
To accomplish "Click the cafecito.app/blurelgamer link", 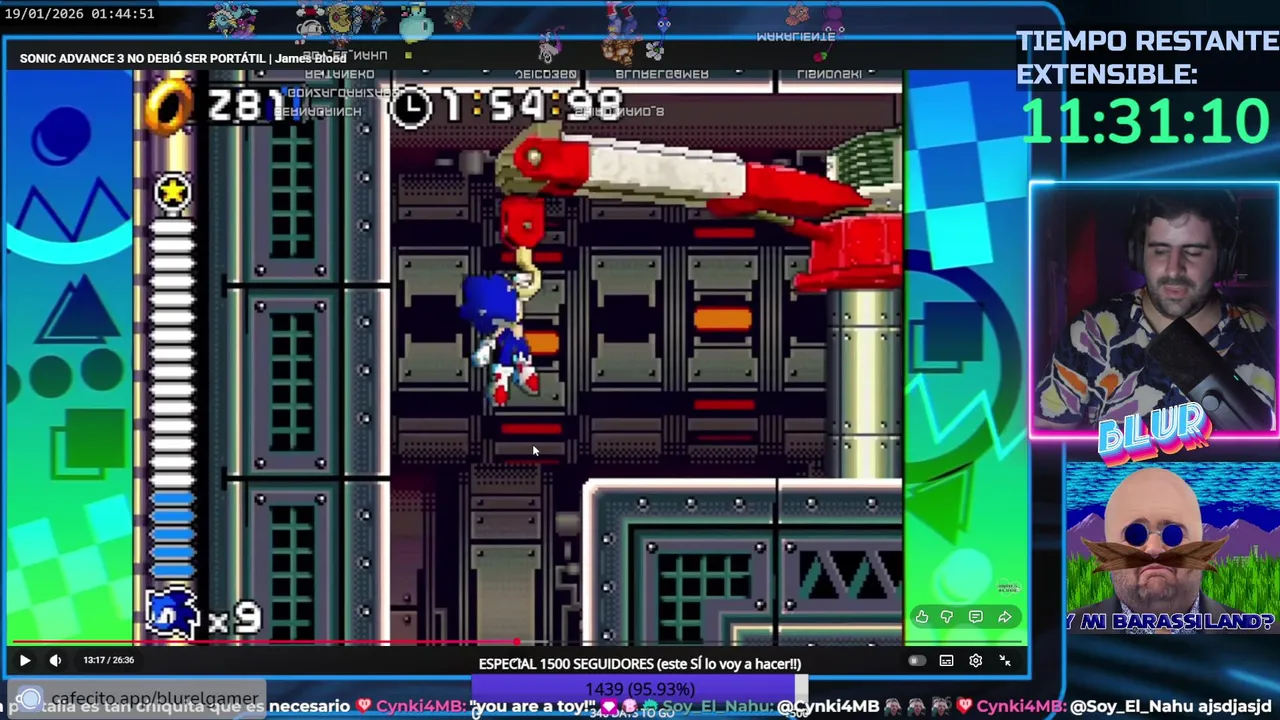I will tap(154, 698).
